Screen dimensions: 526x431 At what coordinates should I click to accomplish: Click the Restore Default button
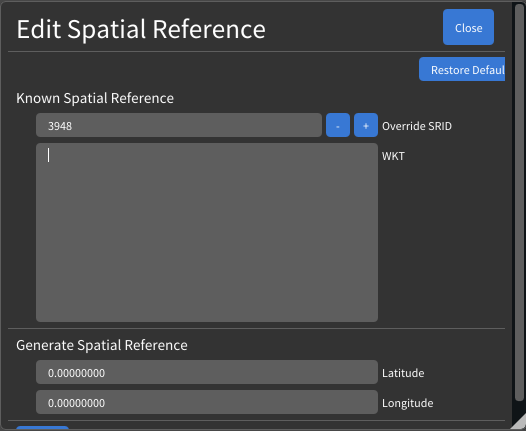pos(462,69)
